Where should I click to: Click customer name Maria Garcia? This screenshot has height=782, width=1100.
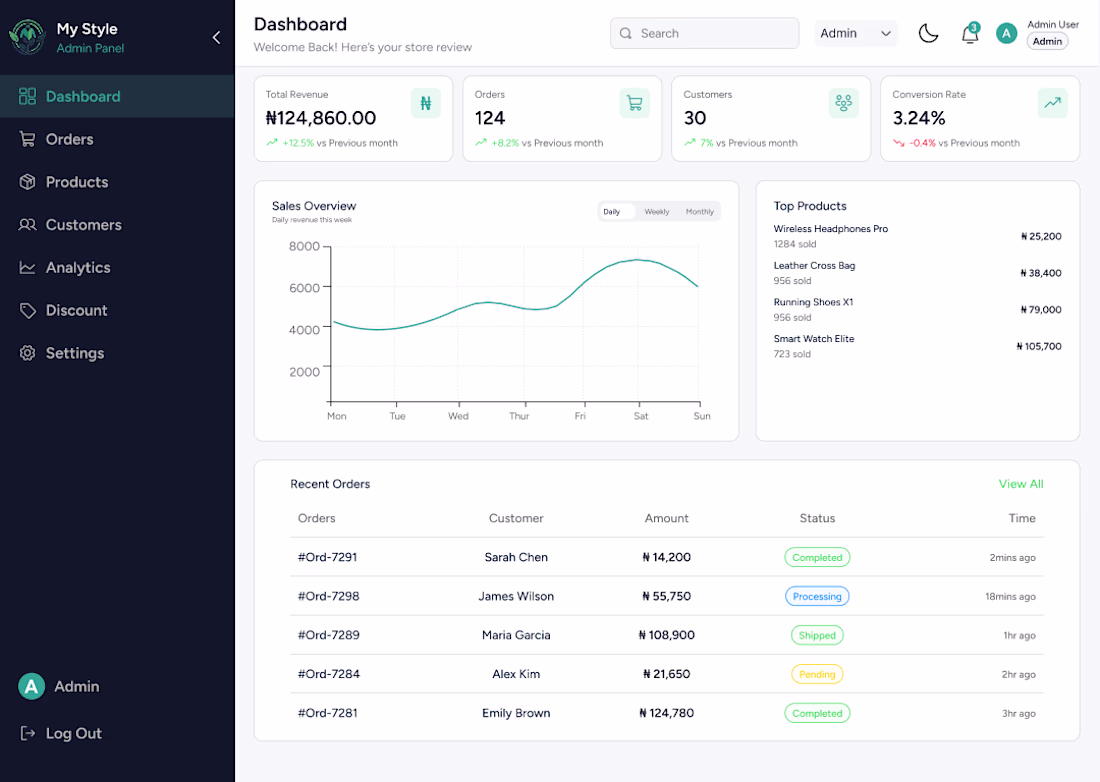click(x=516, y=635)
